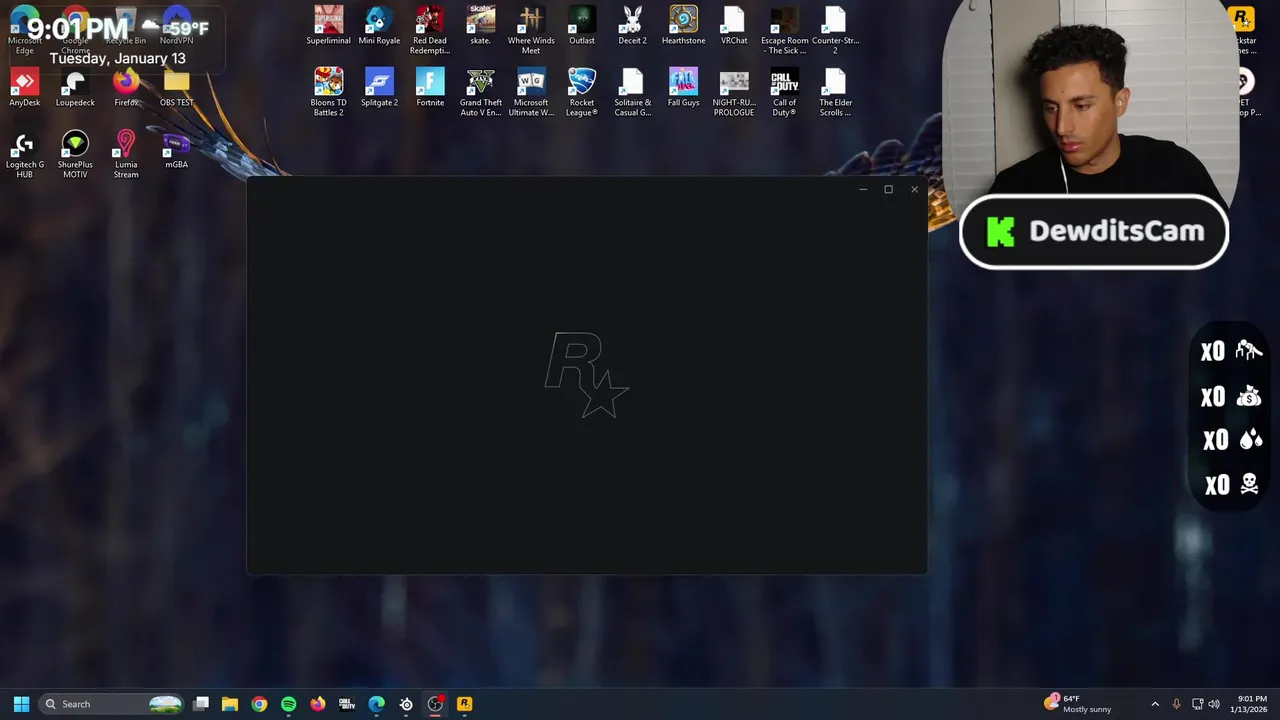Screen dimensions: 1280x720
Task: Switch to Rockstar Games Launcher in taskbar
Action: [x=464, y=704]
